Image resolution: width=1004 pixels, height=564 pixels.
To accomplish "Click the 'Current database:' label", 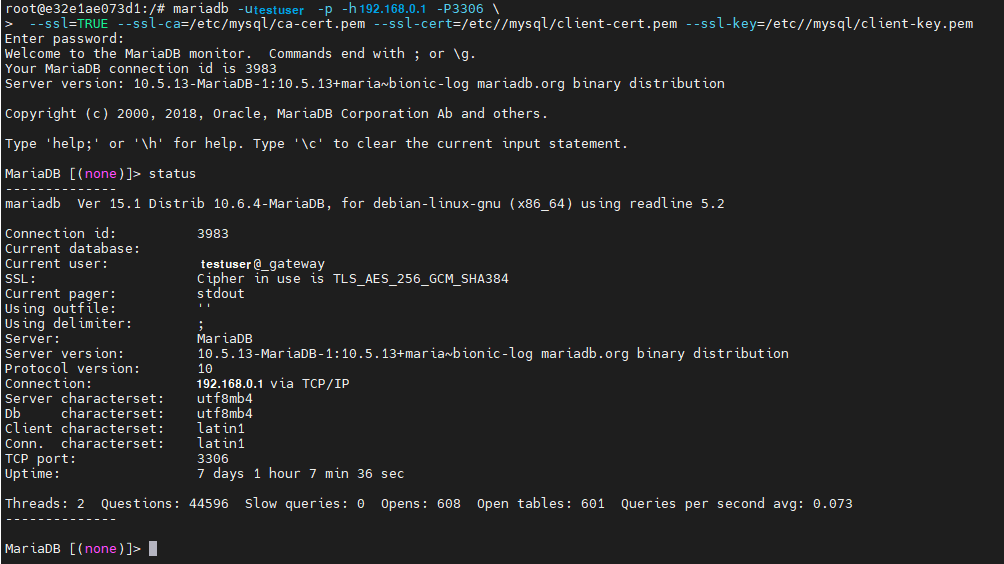I will pyautogui.click(x=72, y=249).
